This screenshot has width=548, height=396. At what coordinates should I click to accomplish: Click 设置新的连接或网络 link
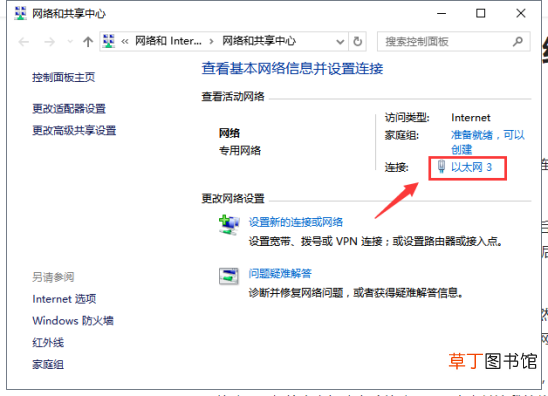tap(296, 222)
